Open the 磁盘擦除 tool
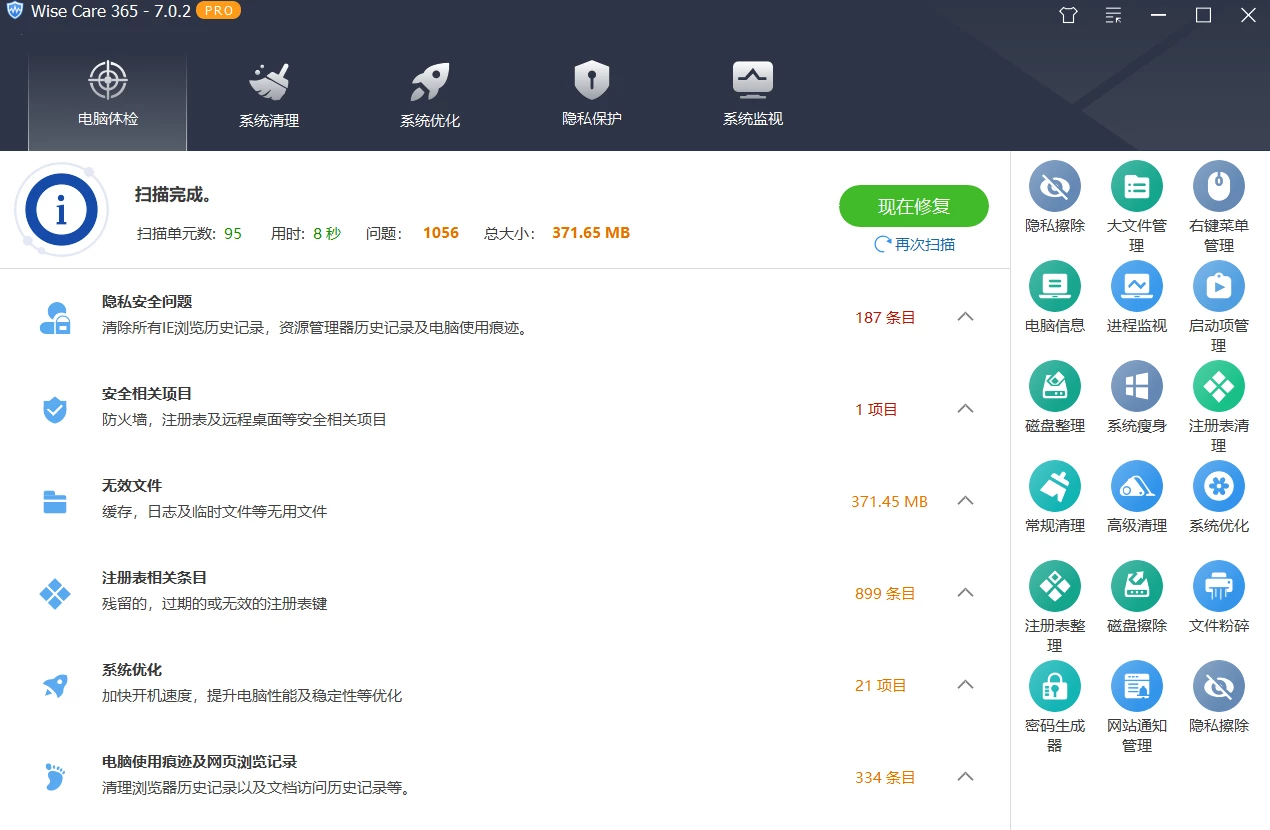Screen dimensions: 1270x830 coord(1137,587)
